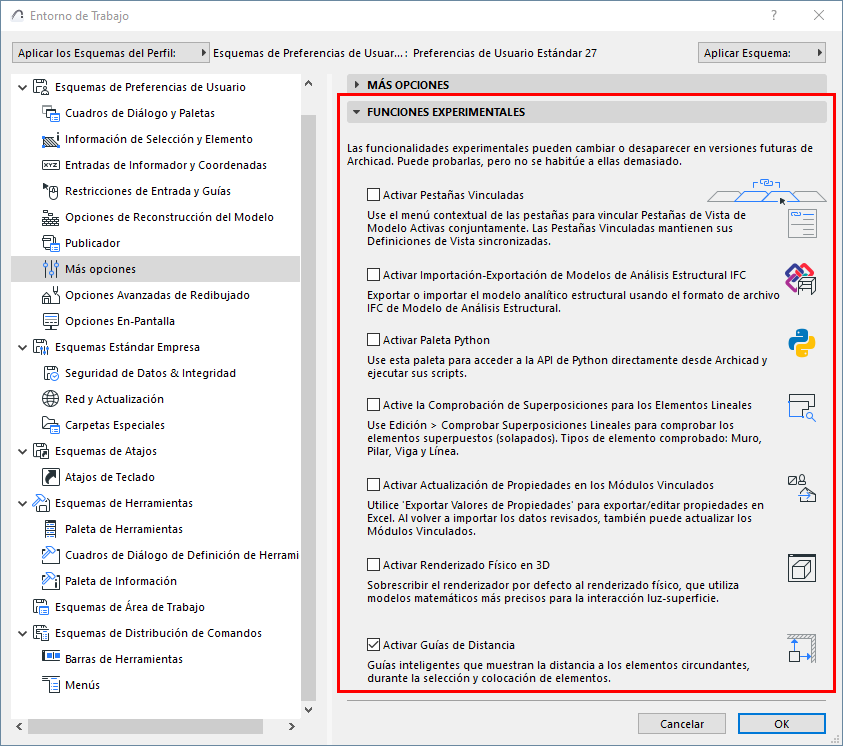The width and height of the screenshot is (843, 746).
Task: Click the linear overlap check illustration icon
Action: click(x=802, y=407)
